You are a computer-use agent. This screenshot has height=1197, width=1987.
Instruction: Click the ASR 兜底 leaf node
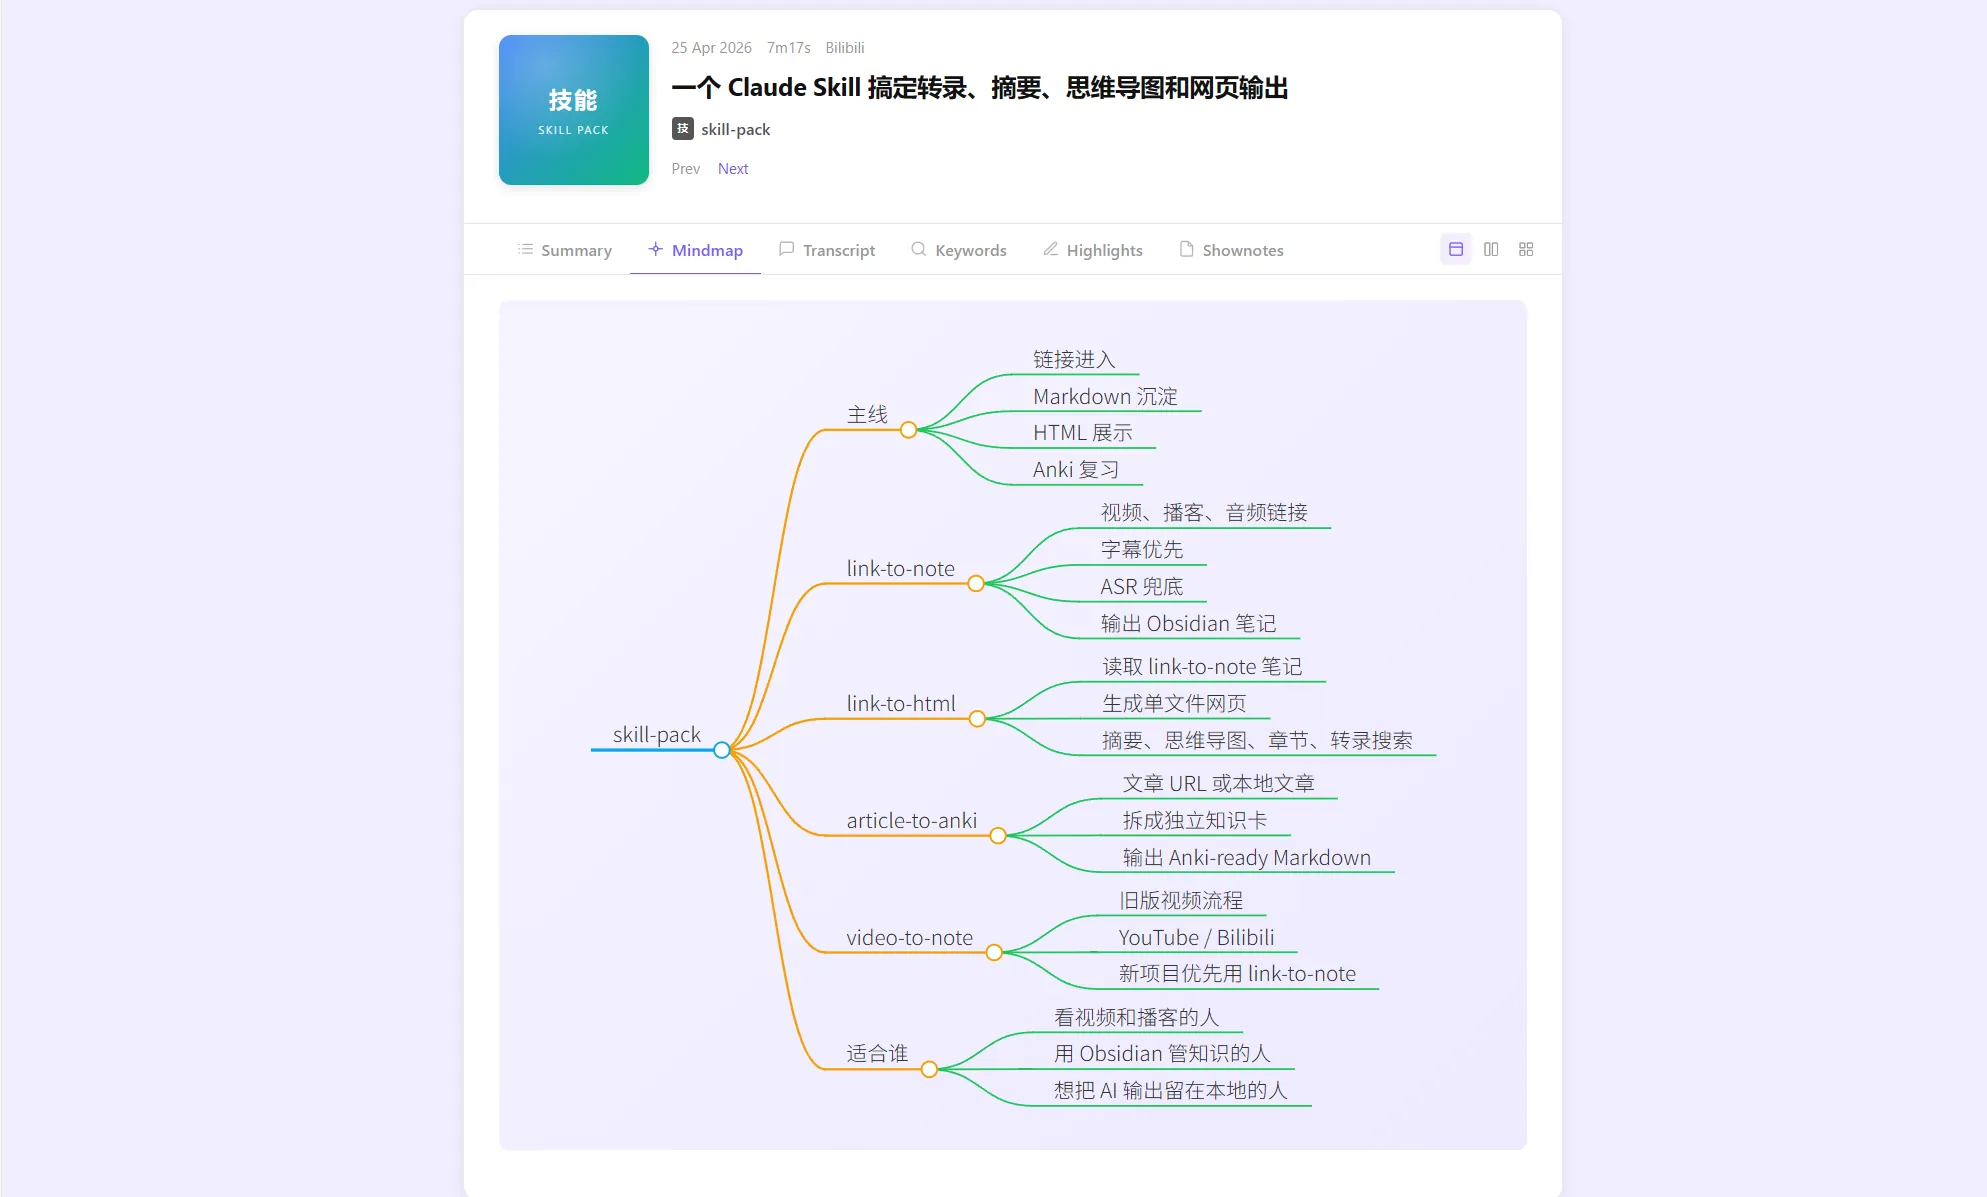1142,587
